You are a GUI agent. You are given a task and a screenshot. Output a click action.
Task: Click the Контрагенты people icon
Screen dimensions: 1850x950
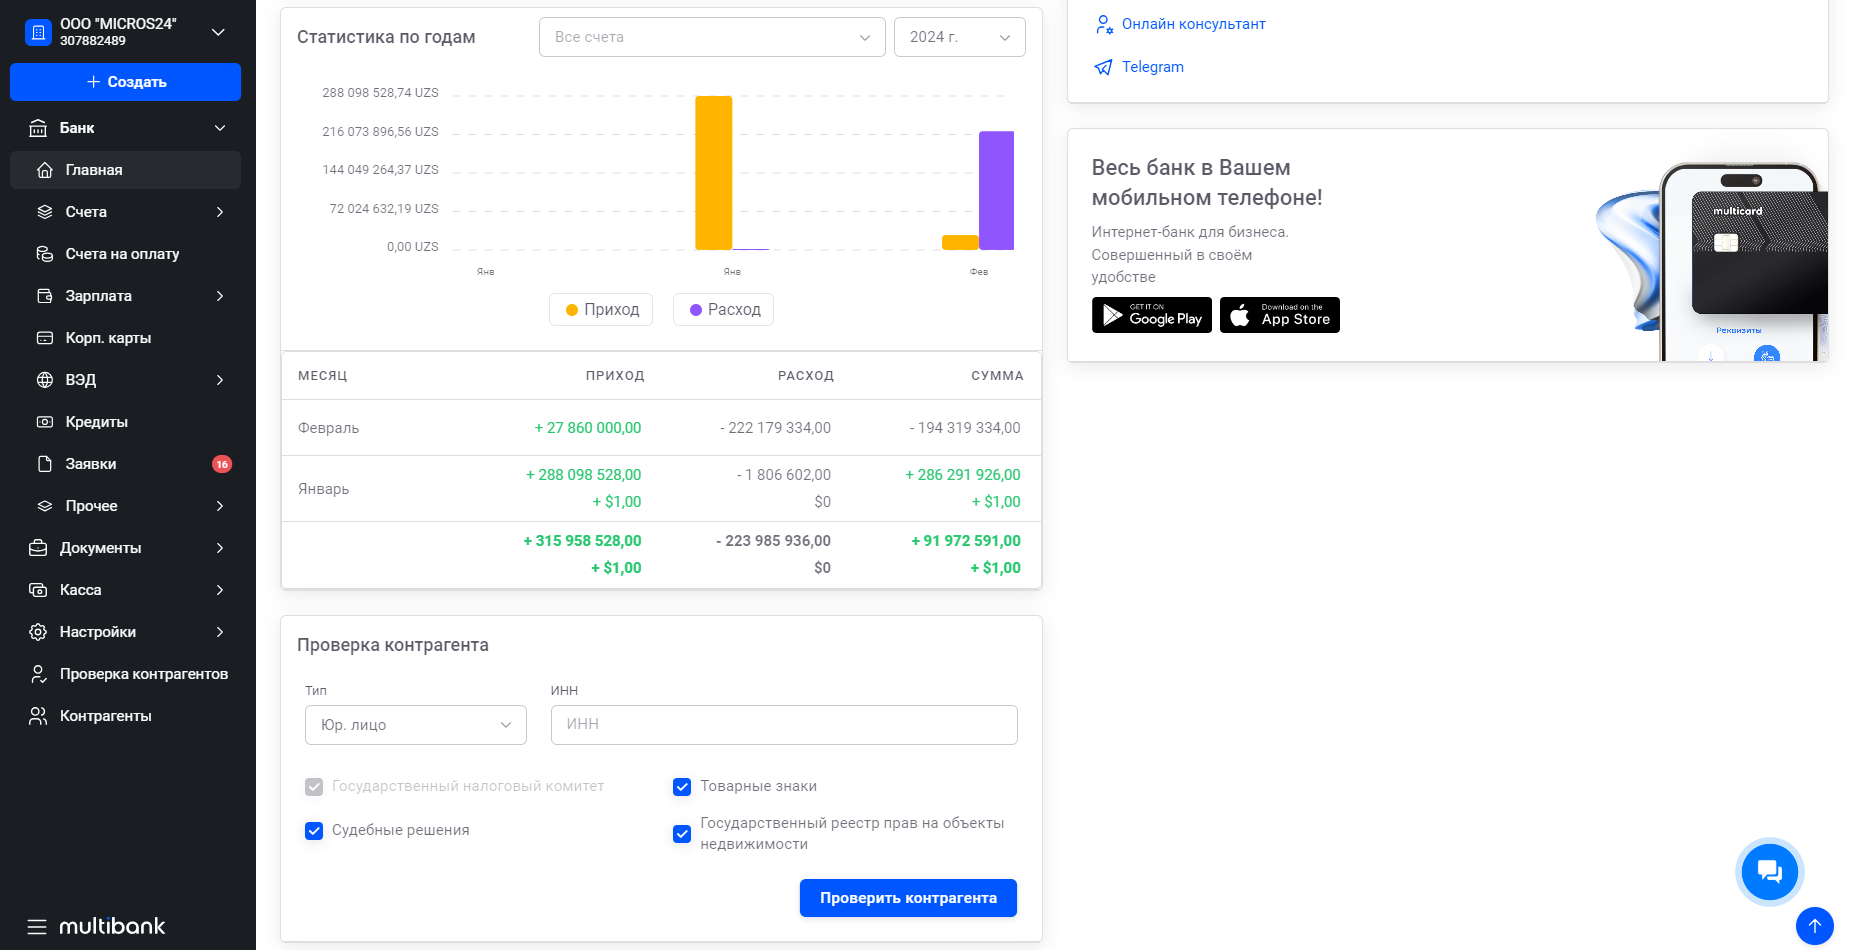coord(38,716)
